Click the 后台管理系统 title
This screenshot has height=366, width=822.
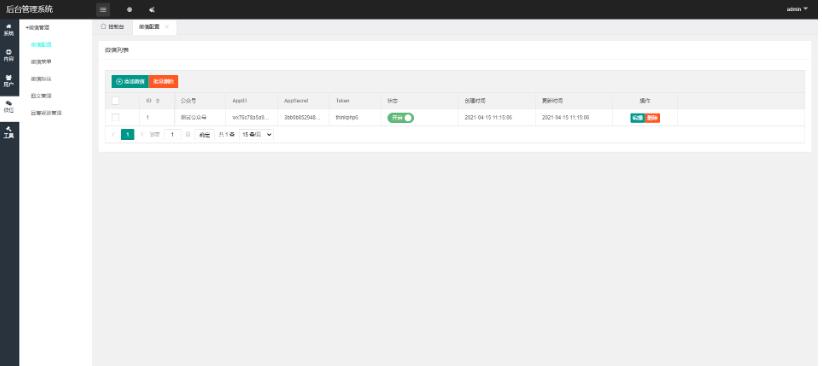pos(29,9)
